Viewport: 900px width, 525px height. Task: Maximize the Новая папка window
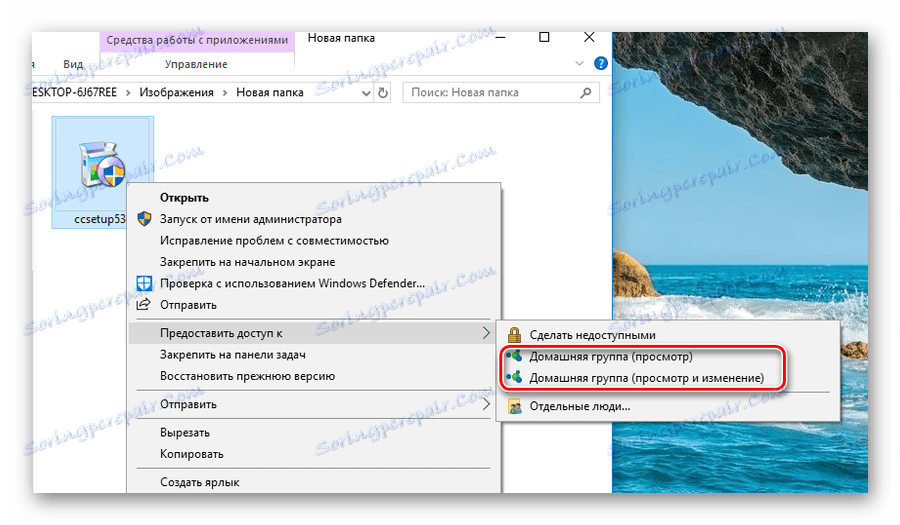[x=544, y=37]
